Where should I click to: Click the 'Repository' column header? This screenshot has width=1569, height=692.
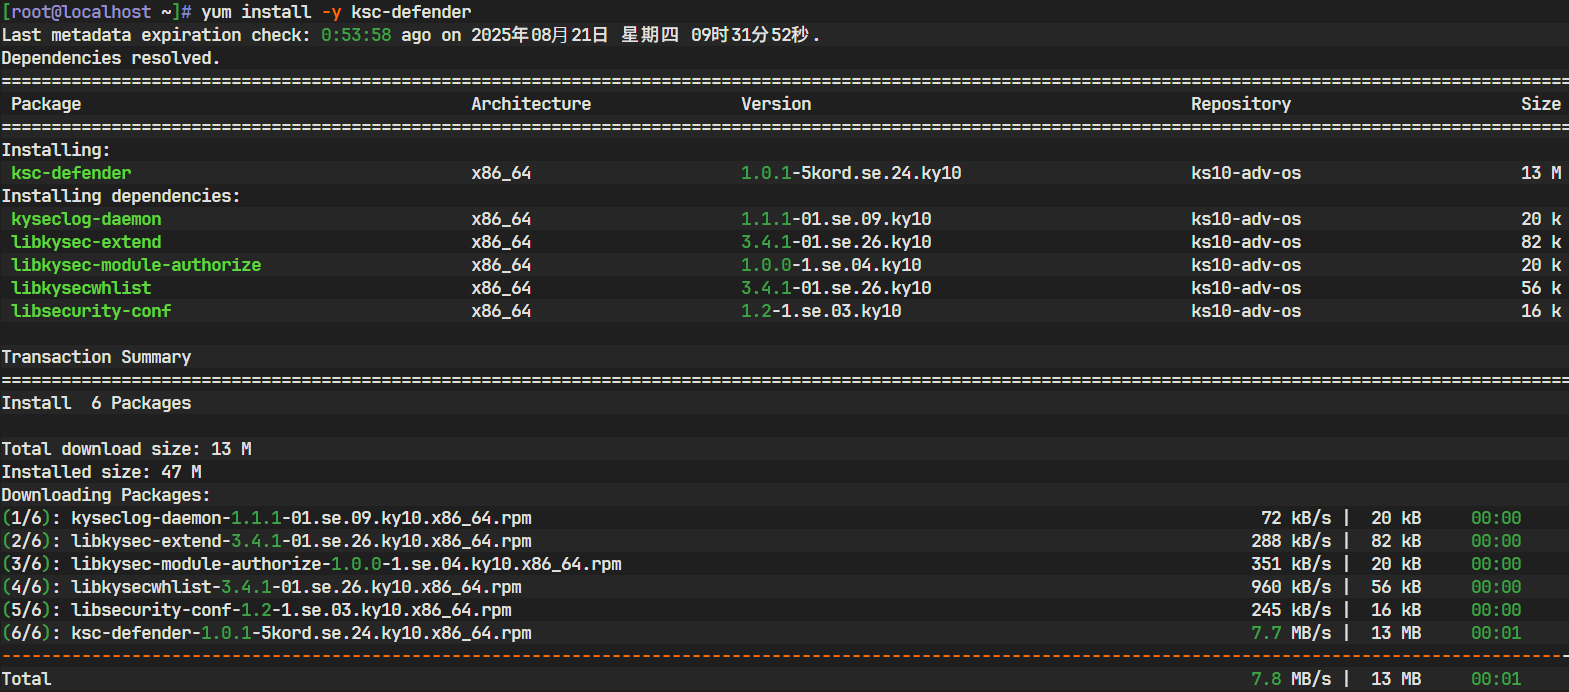(x=1241, y=104)
